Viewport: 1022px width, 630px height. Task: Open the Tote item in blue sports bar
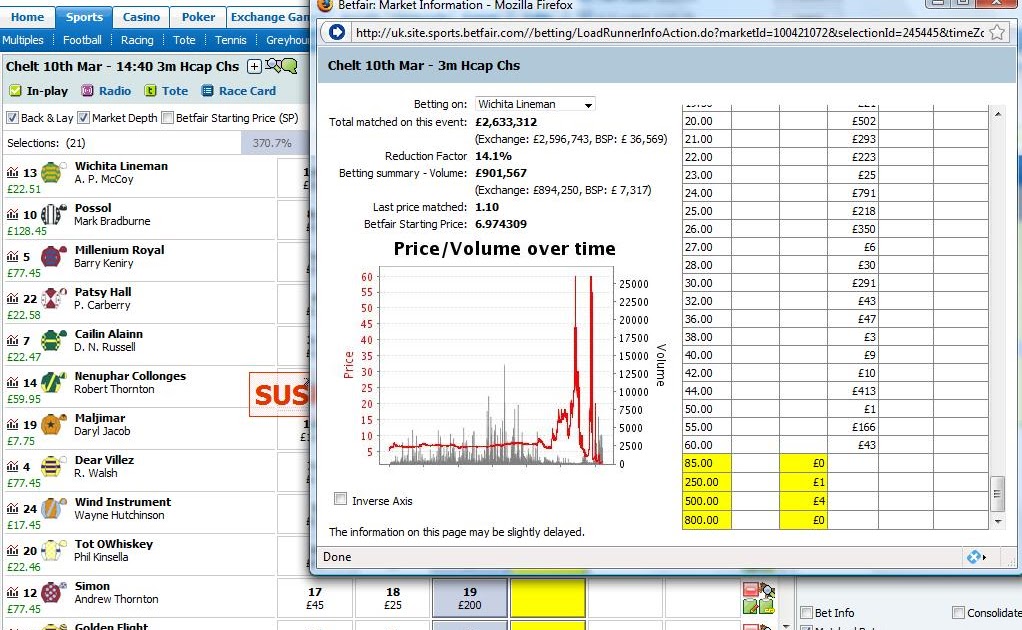pyautogui.click(x=184, y=40)
